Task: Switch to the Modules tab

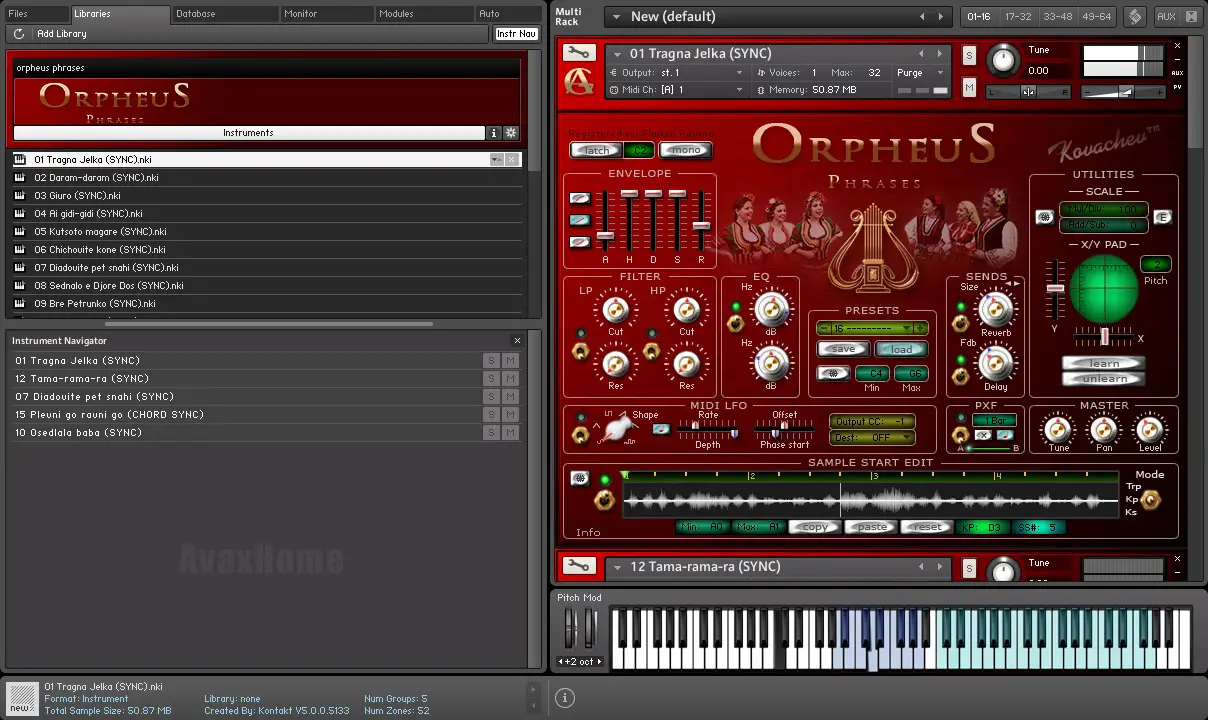Action: 424,14
